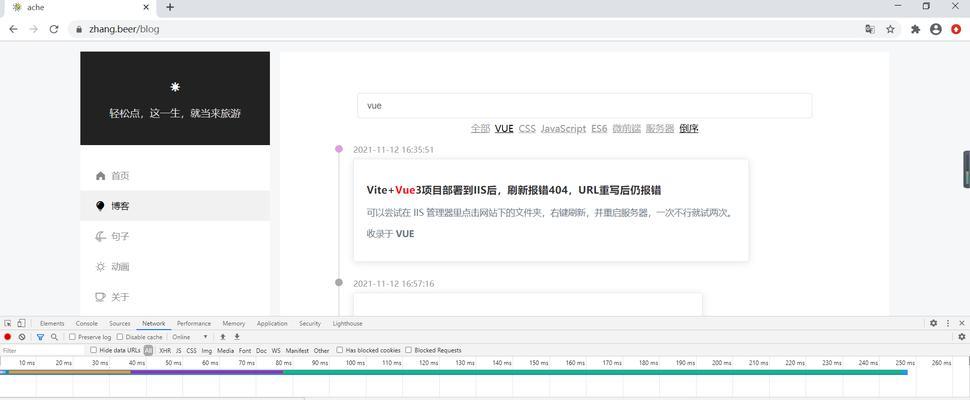Check Has blocked cookies
This screenshot has height=400, width=970.
click(x=340, y=350)
